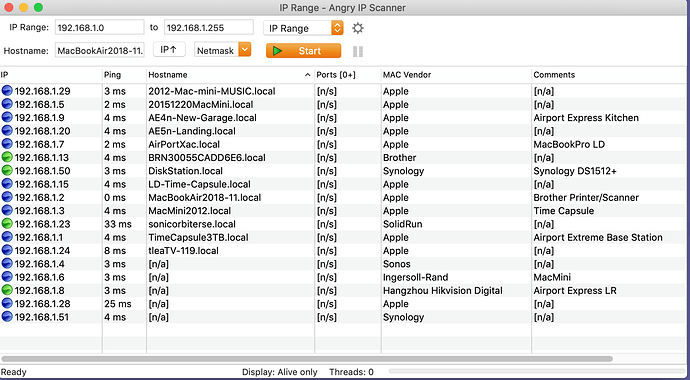
Task: Click the status icon for 192.168.1.20
Action: point(7,131)
